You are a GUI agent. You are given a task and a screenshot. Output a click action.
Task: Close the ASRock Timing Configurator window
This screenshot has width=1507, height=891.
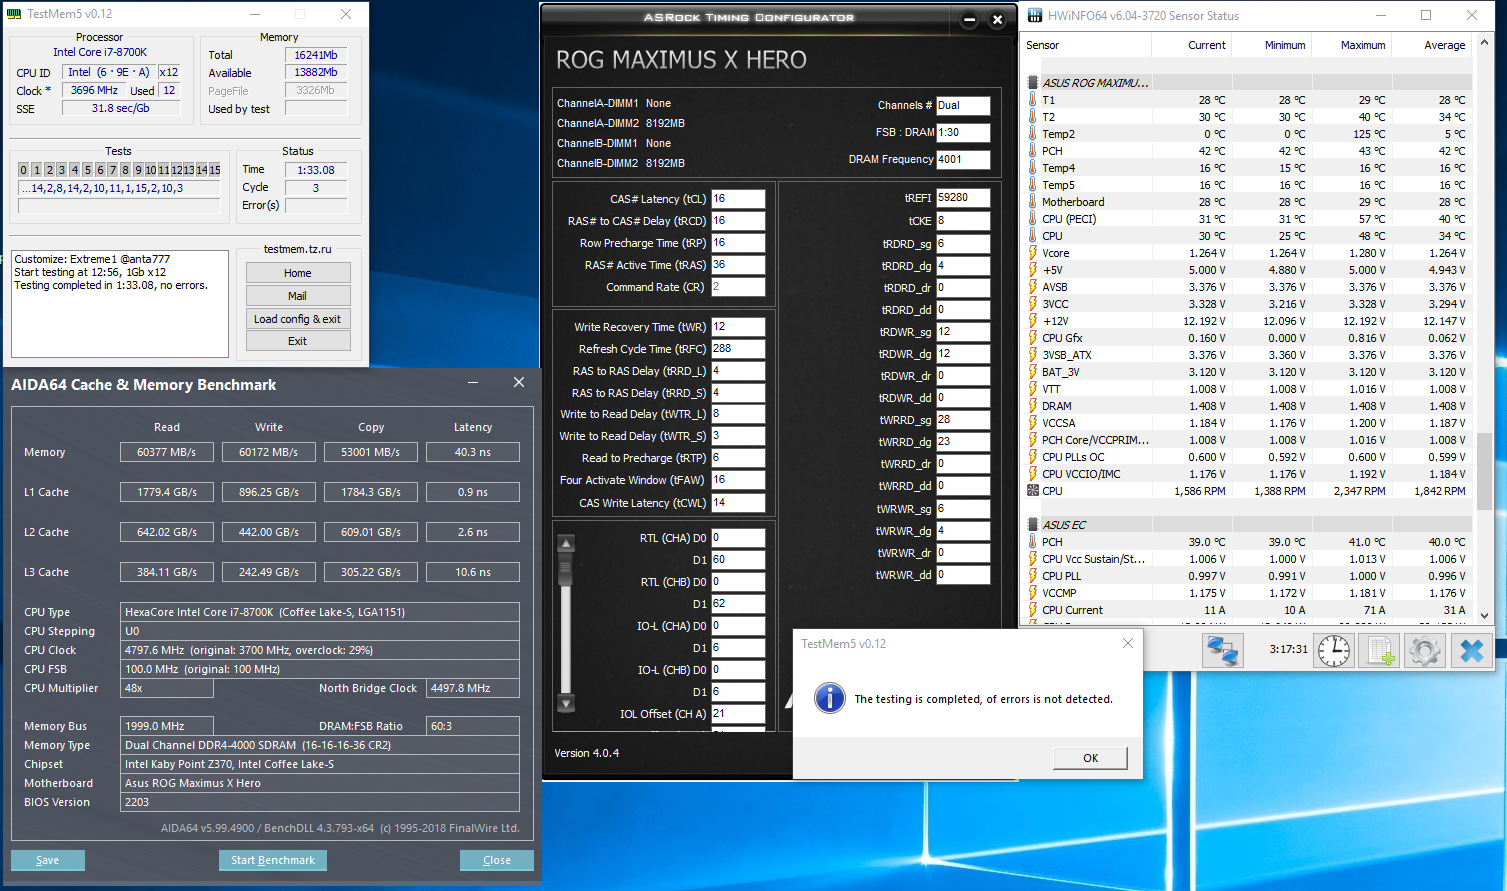click(997, 20)
